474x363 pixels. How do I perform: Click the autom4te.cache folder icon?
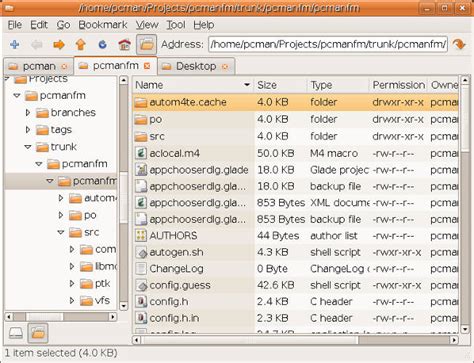pos(141,102)
